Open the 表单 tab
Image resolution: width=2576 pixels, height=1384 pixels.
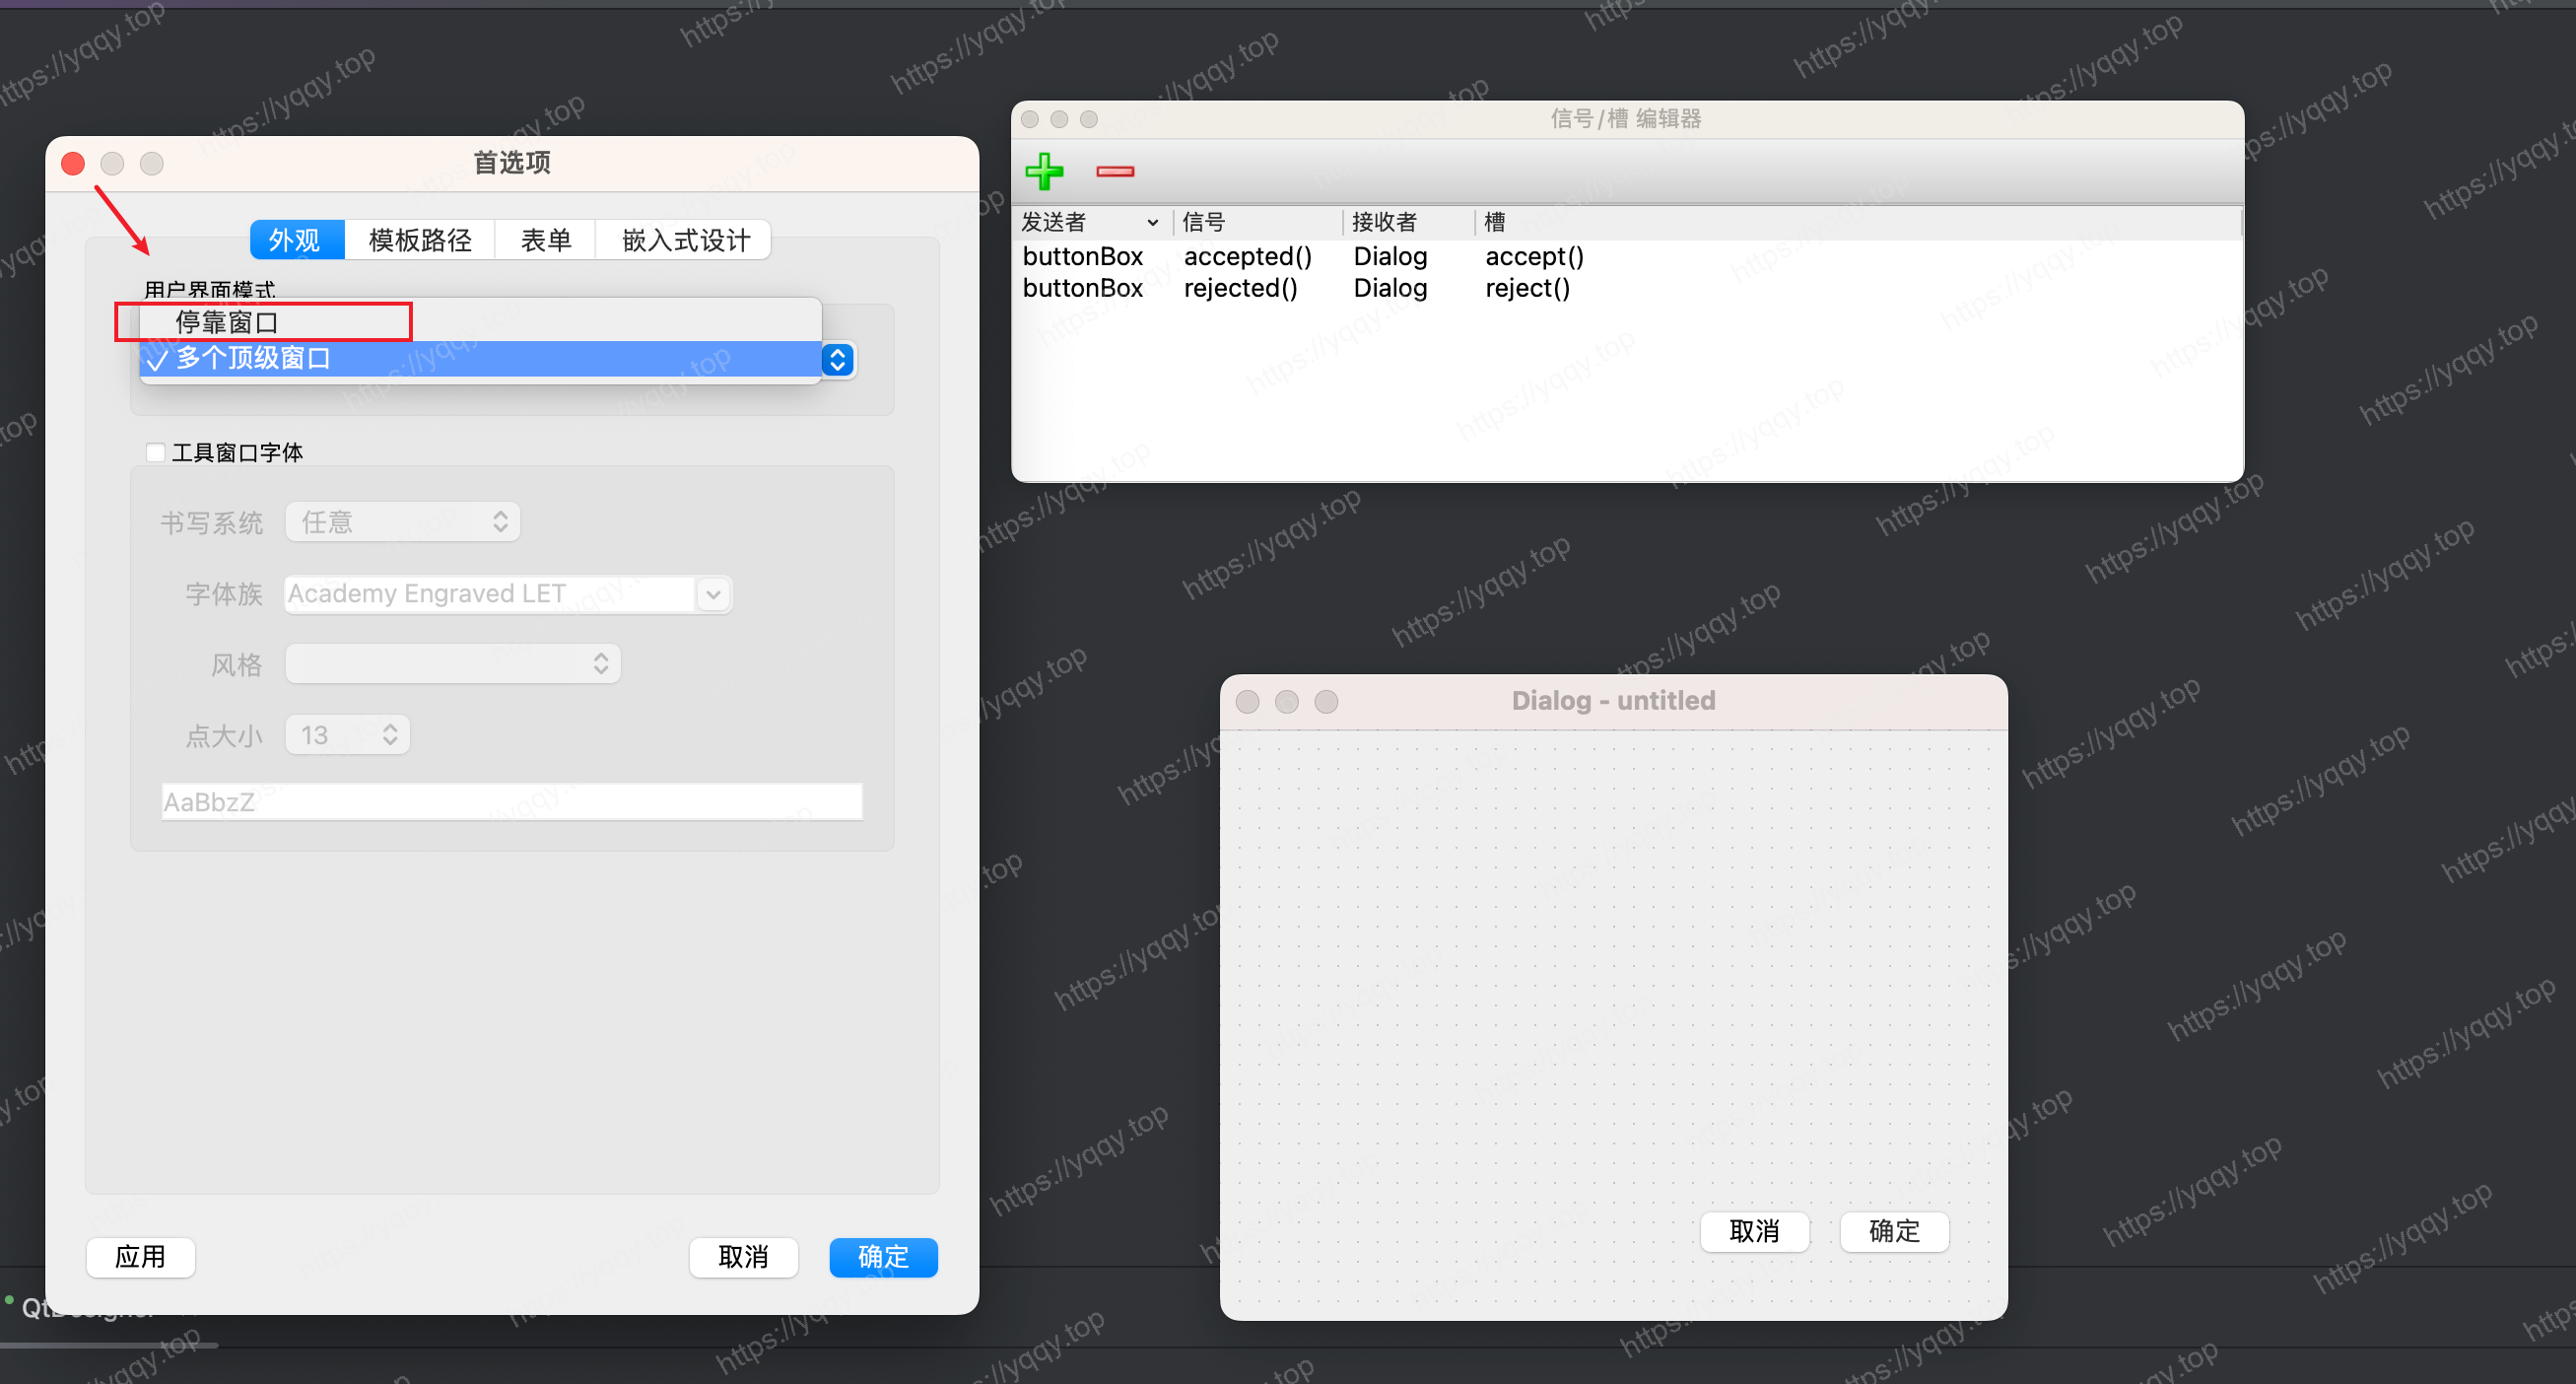click(545, 240)
